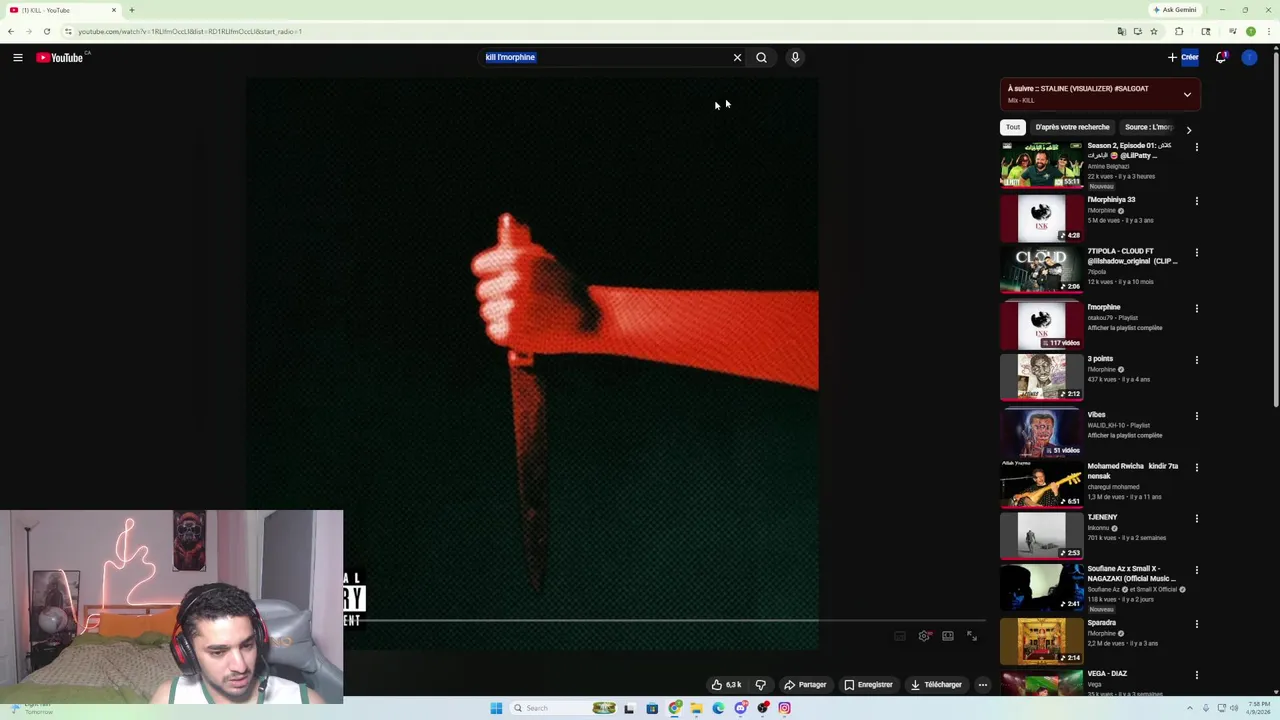Viewport: 1280px width, 720px height.
Task: Open Discord from the taskbar
Action: click(740, 708)
